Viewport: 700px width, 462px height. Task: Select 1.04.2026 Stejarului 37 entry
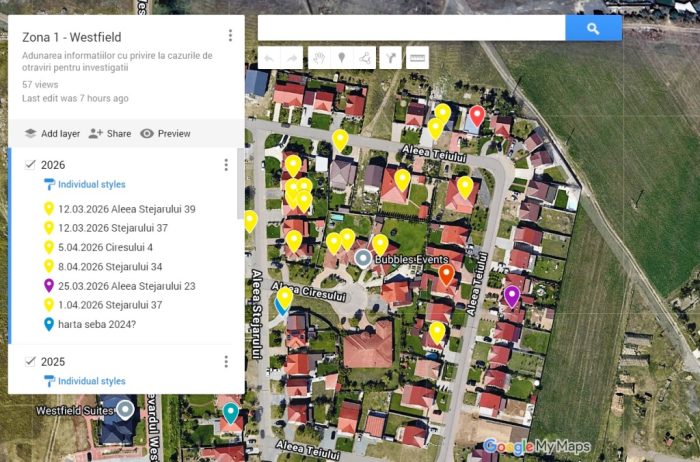(x=110, y=305)
